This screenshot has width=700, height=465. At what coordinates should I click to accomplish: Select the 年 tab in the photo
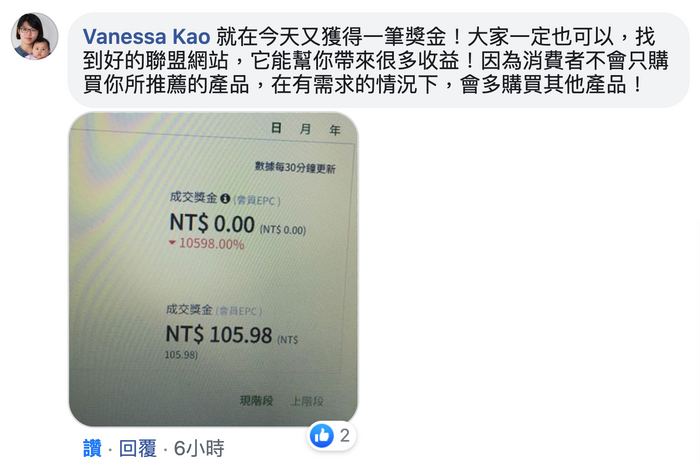pyautogui.click(x=335, y=130)
